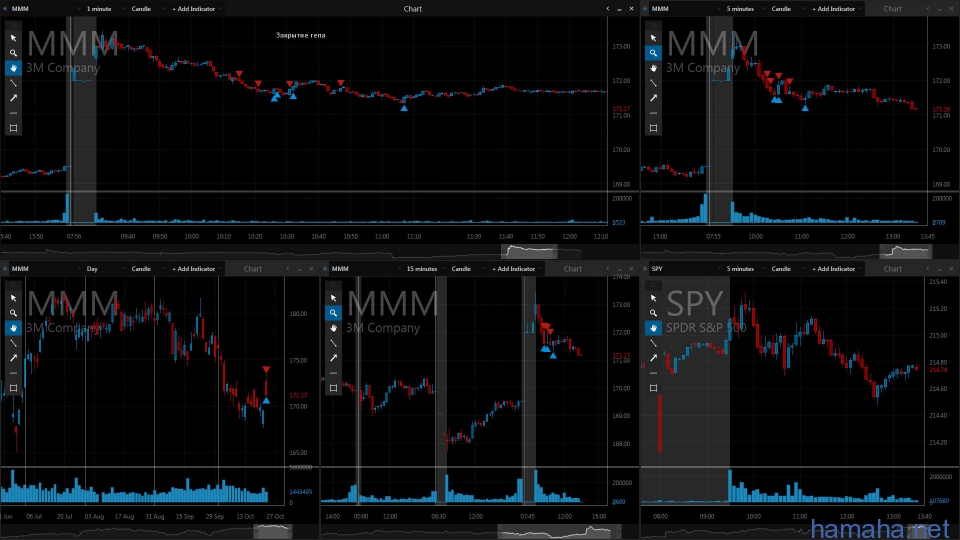Viewport: 960px width, 540px height.
Task: Activate the zoom magnifier in the 1-minute MMM chart
Action: coord(13,53)
